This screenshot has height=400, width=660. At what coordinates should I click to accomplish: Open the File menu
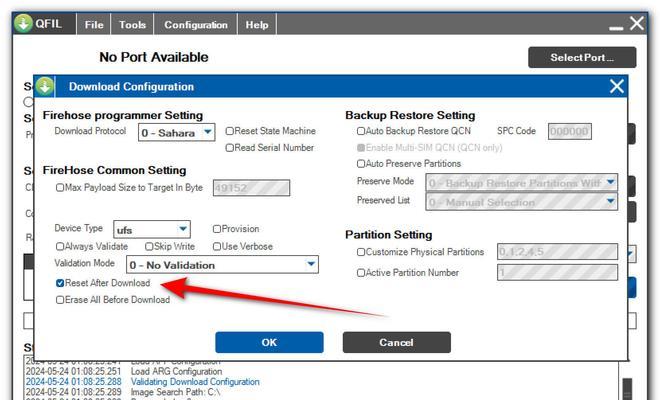[94, 24]
